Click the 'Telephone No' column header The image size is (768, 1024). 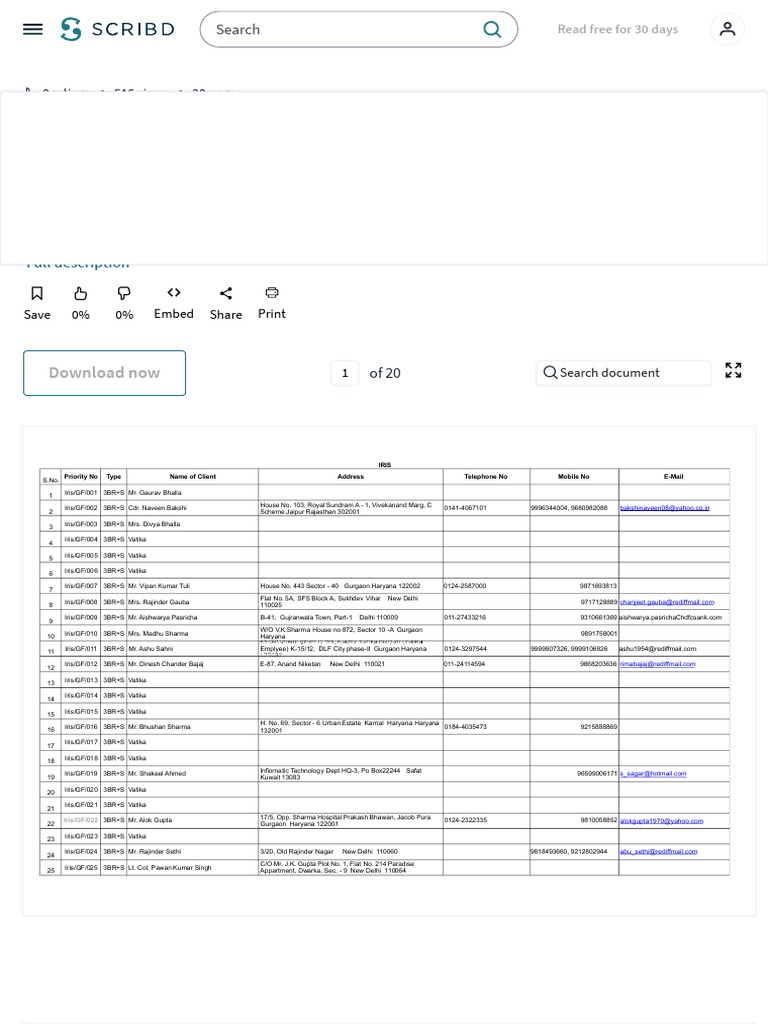486,476
